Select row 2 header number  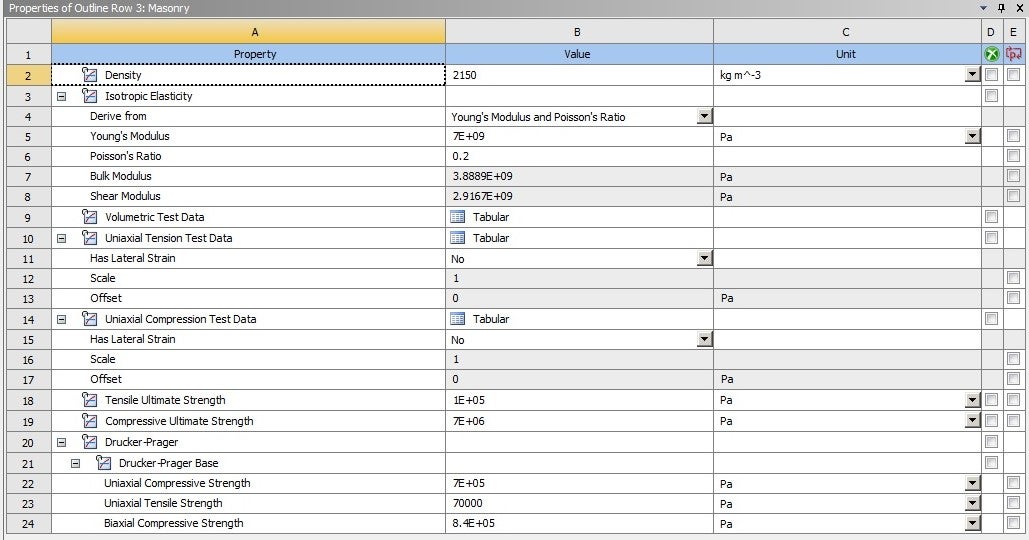[x=28, y=75]
